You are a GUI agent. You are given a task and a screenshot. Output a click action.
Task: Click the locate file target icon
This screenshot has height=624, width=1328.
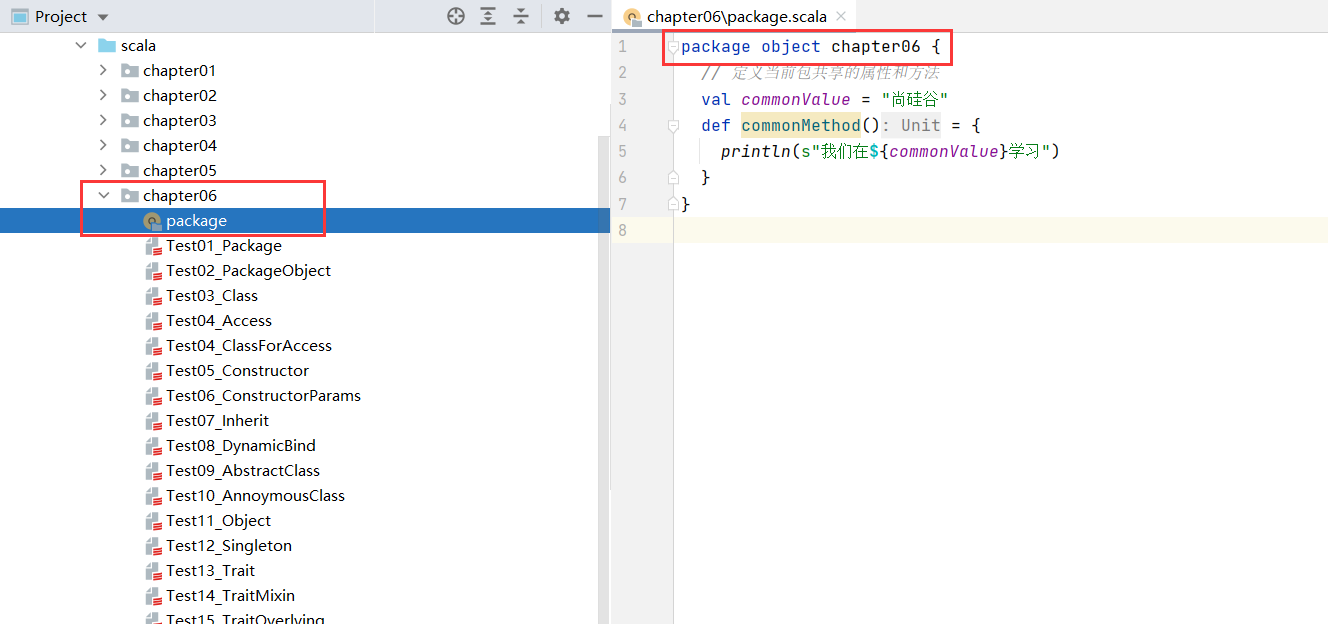456,16
